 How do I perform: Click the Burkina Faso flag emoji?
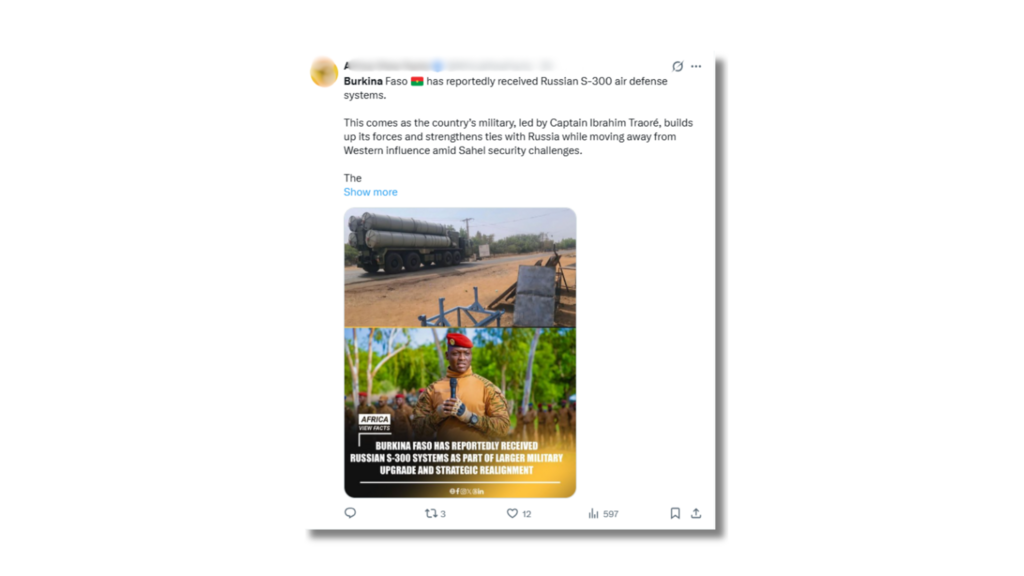pyautogui.click(x=417, y=81)
